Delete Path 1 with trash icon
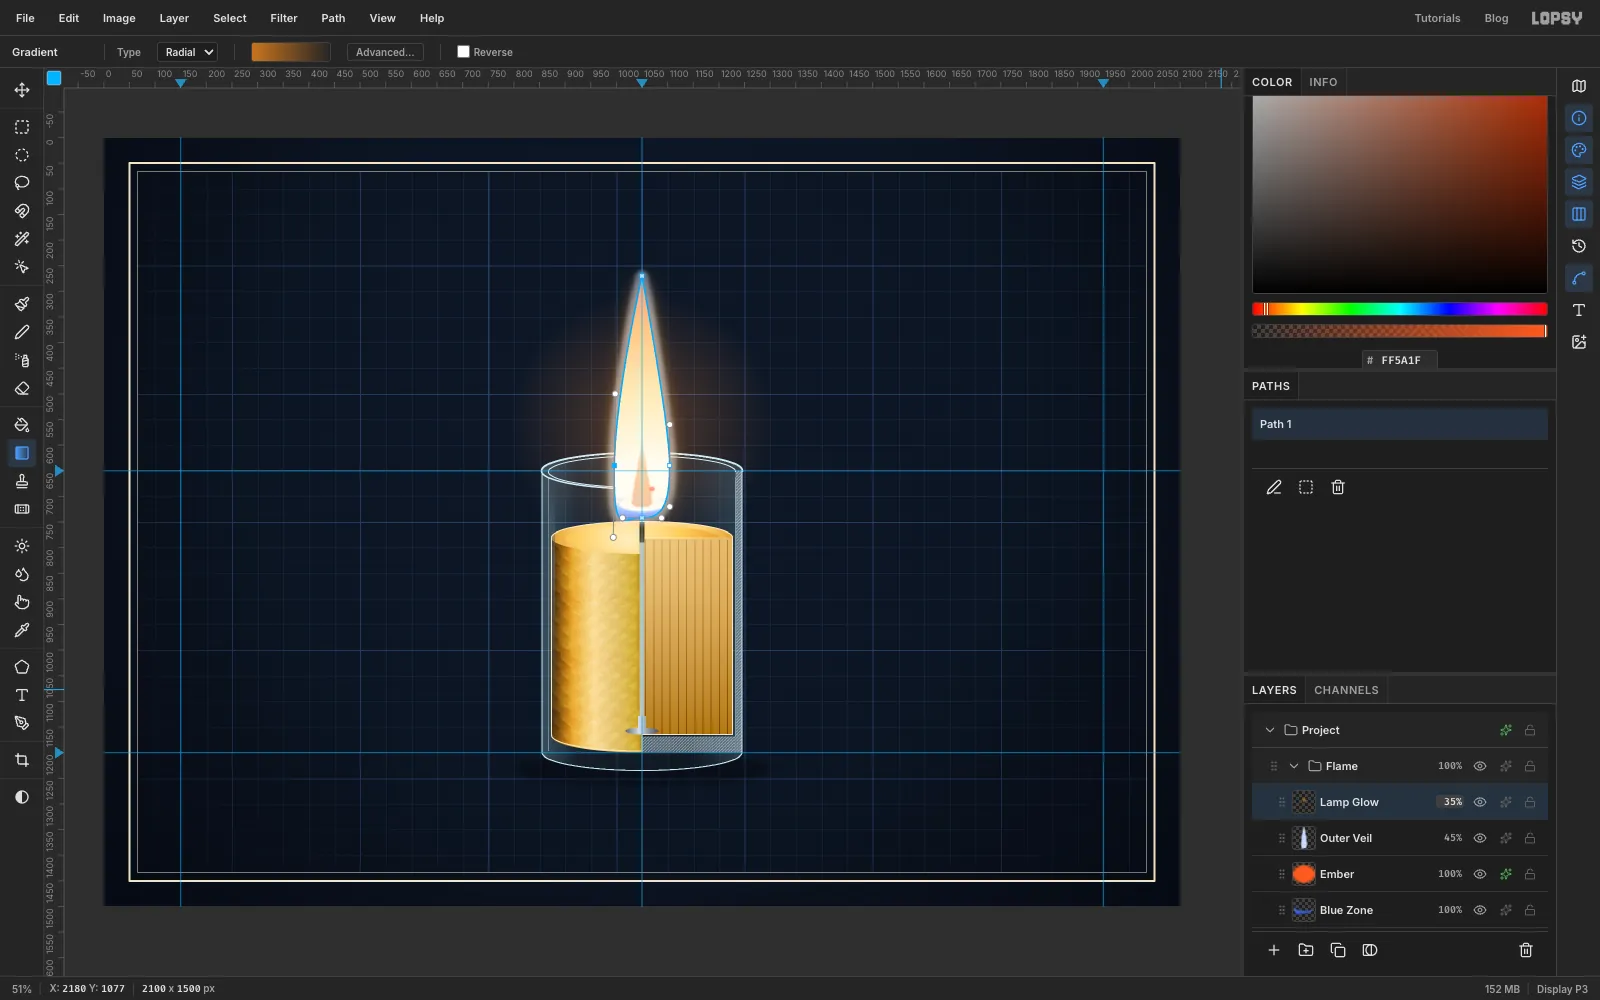Image resolution: width=1600 pixels, height=1000 pixels. pyautogui.click(x=1338, y=487)
